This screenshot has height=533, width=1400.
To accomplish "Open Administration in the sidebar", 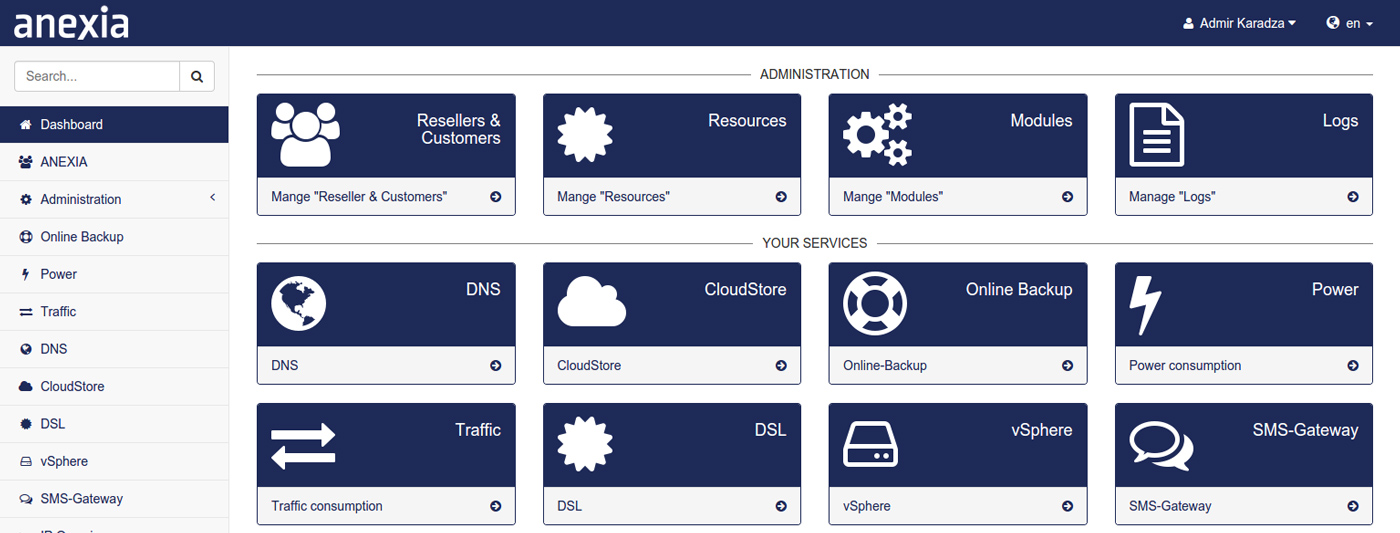I will (x=114, y=199).
